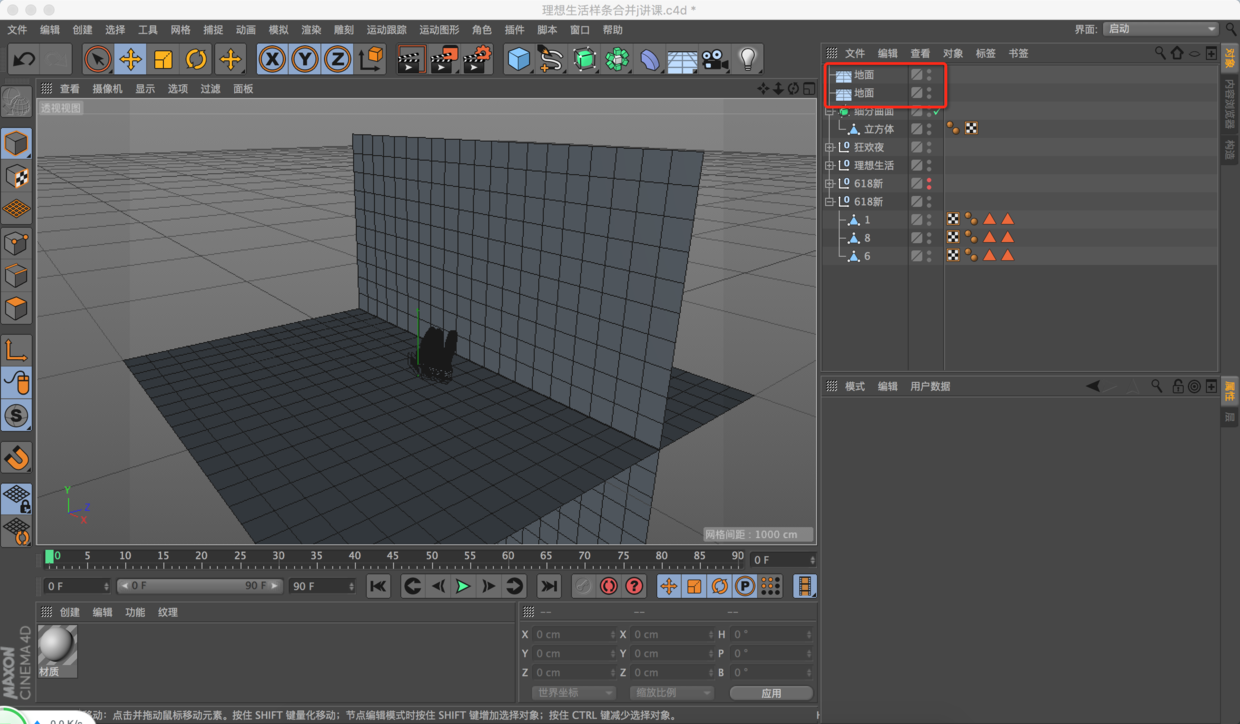Toggle visibility dots of 狂欢夜
Screen dimensions: 1240x724
(x=929, y=147)
